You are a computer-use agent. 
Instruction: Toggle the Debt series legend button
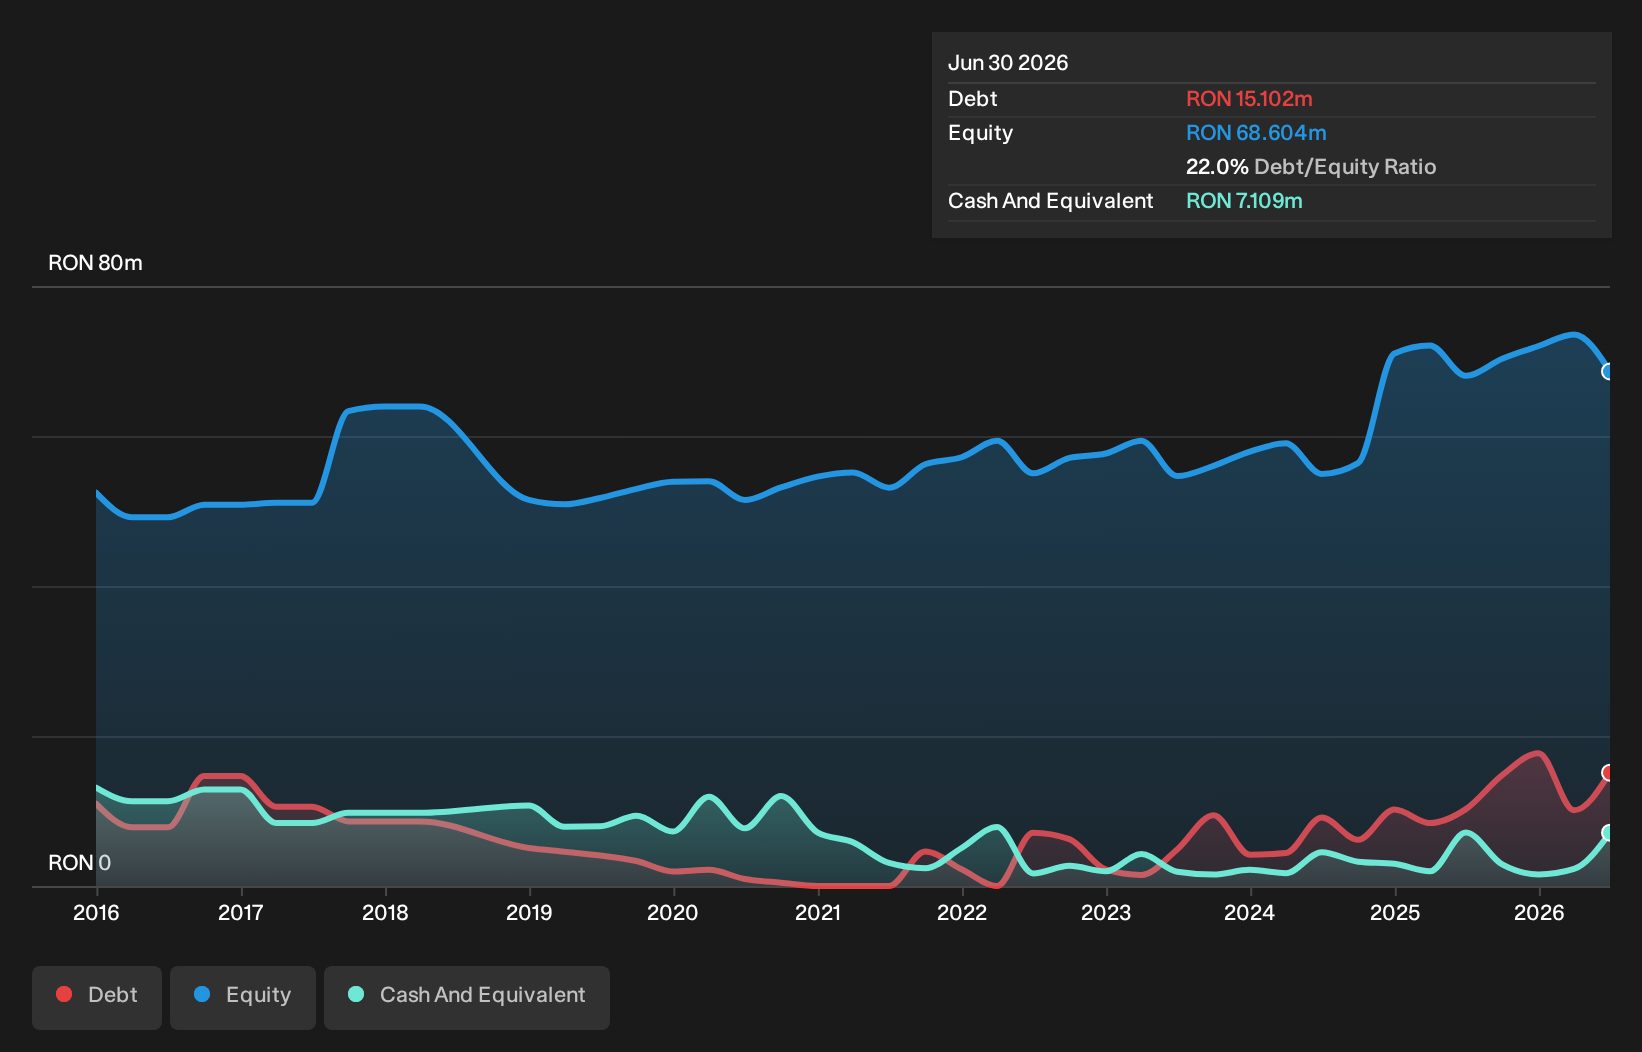[97, 997]
